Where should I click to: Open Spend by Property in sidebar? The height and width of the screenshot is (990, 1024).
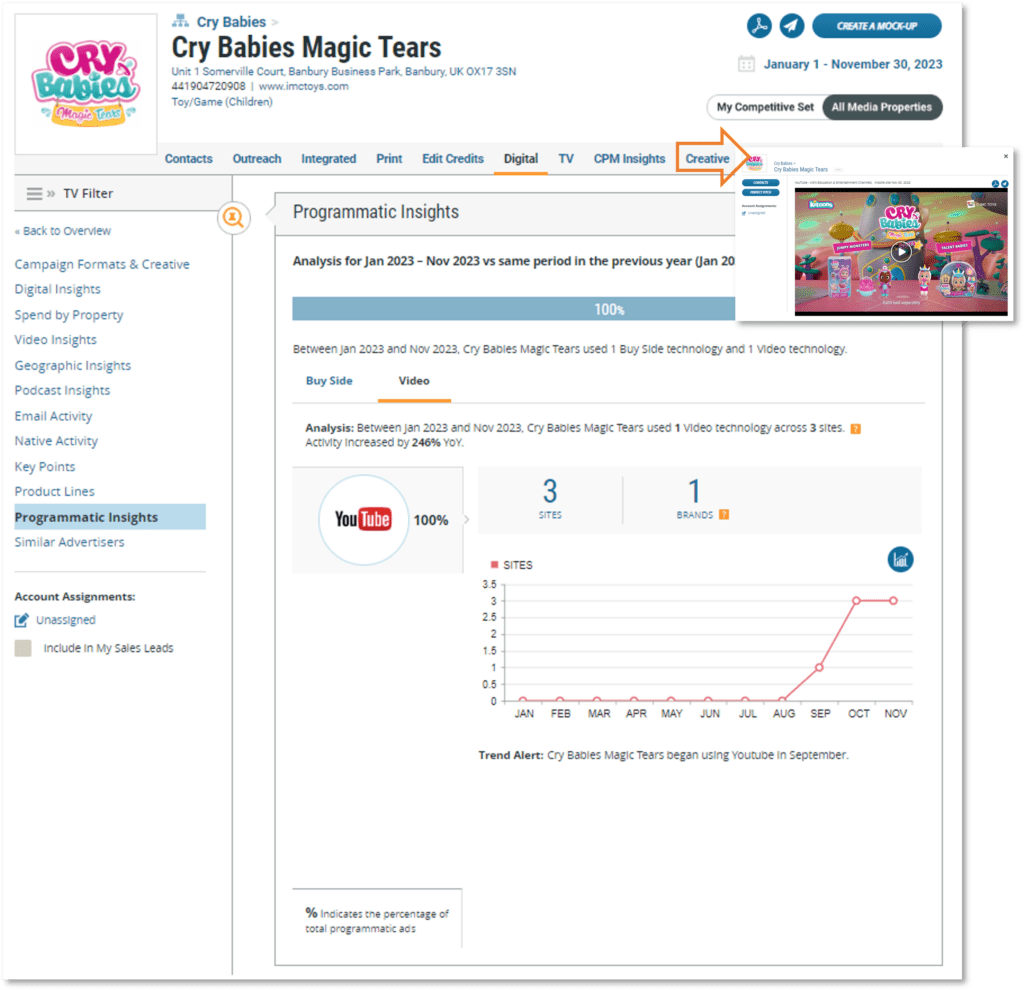click(69, 315)
